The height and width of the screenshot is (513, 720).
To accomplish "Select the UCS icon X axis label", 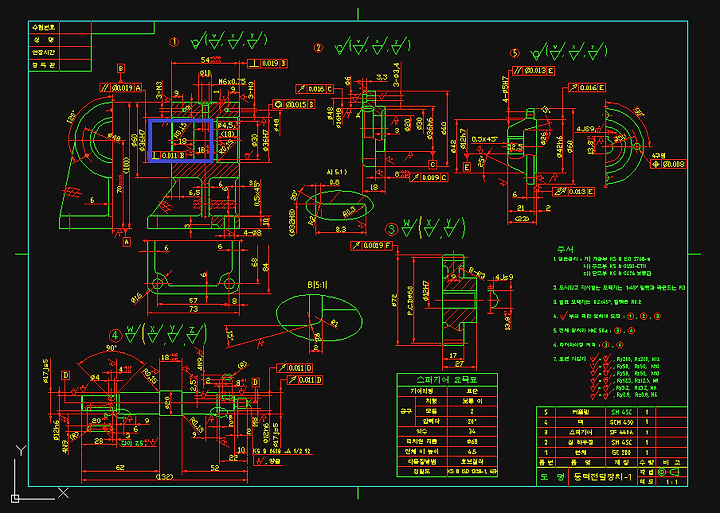I will coord(63,493).
